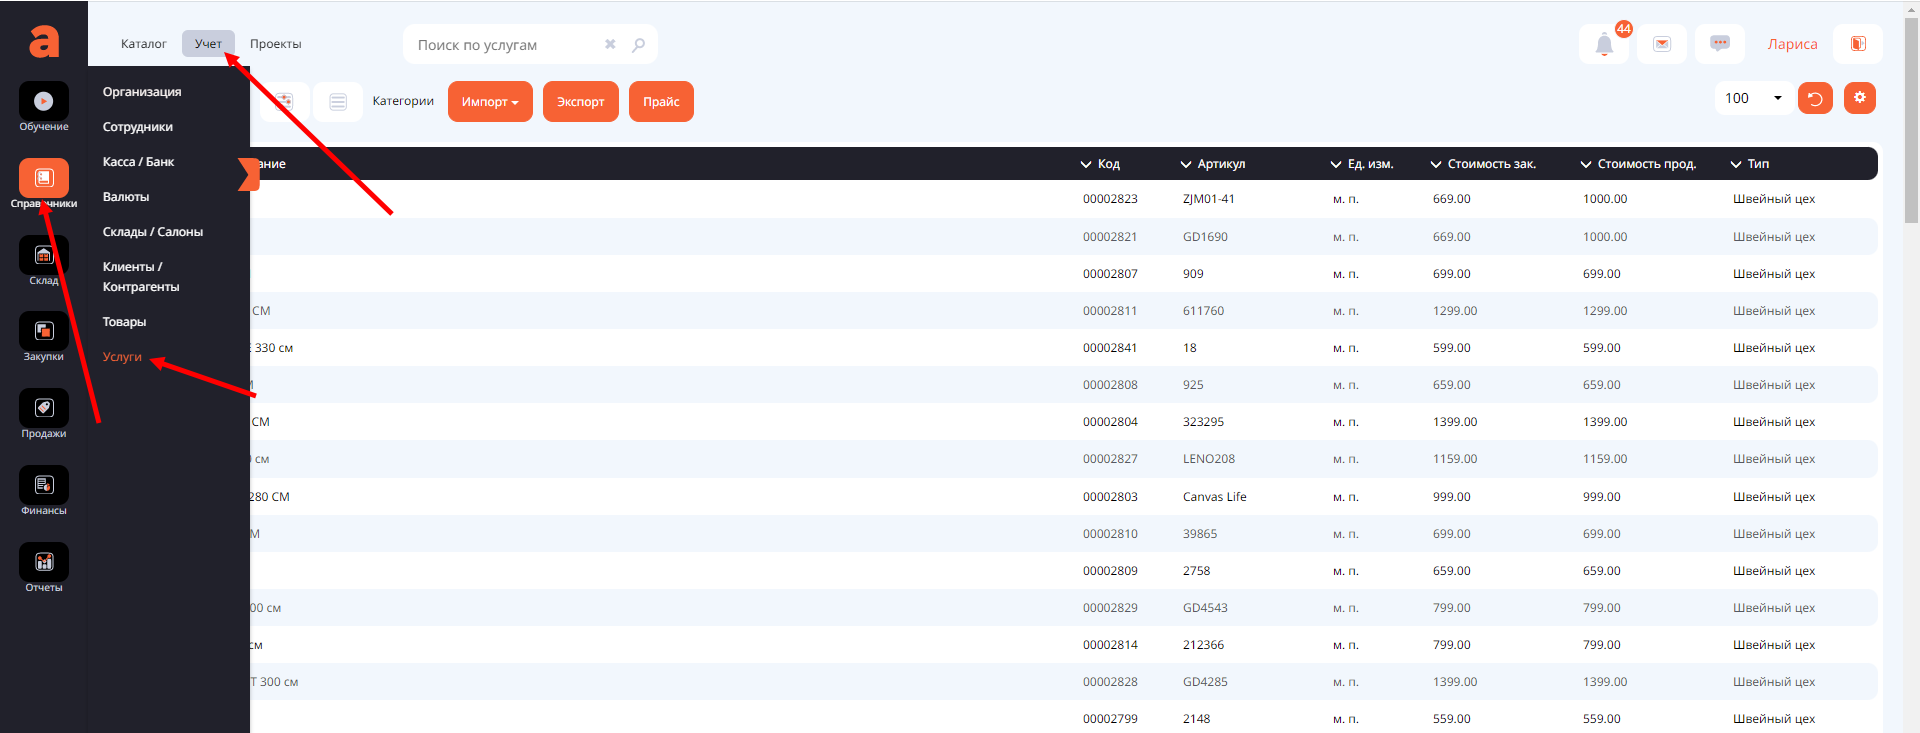Open the notifications bell with 44 badge
Image resolution: width=1920 pixels, height=733 pixels.
tap(1604, 44)
